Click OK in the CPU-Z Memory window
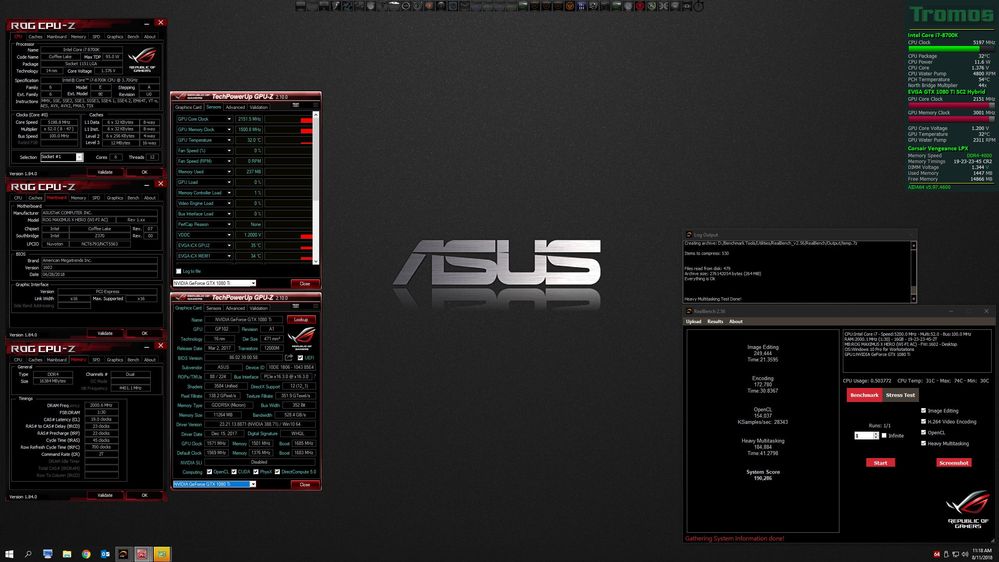This screenshot has height=562, width=999. (144, 495)
